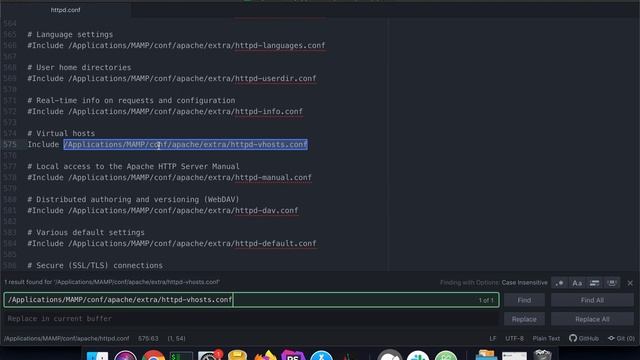This screenshot has width=640, height=360.
Task: Change the LF line ending setting
Action: [x=493, y=338]
